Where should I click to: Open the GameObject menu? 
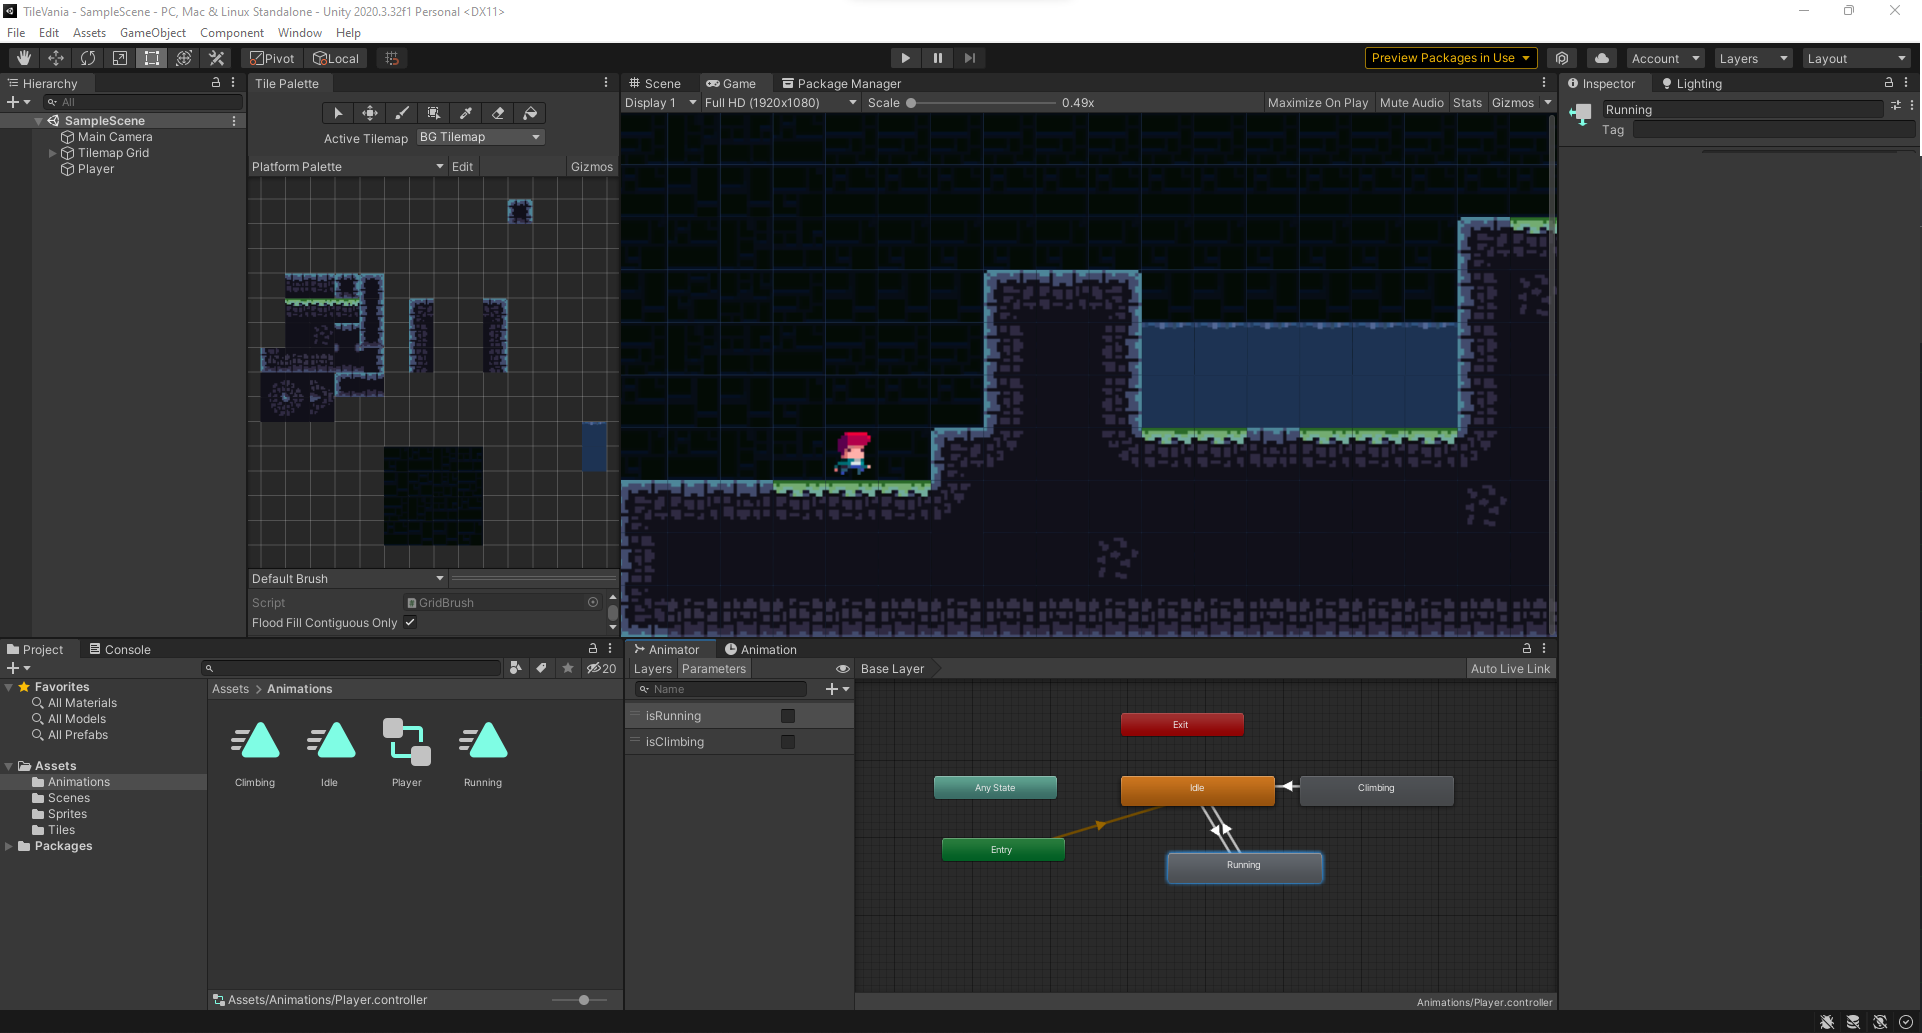[x=152, y=33]
